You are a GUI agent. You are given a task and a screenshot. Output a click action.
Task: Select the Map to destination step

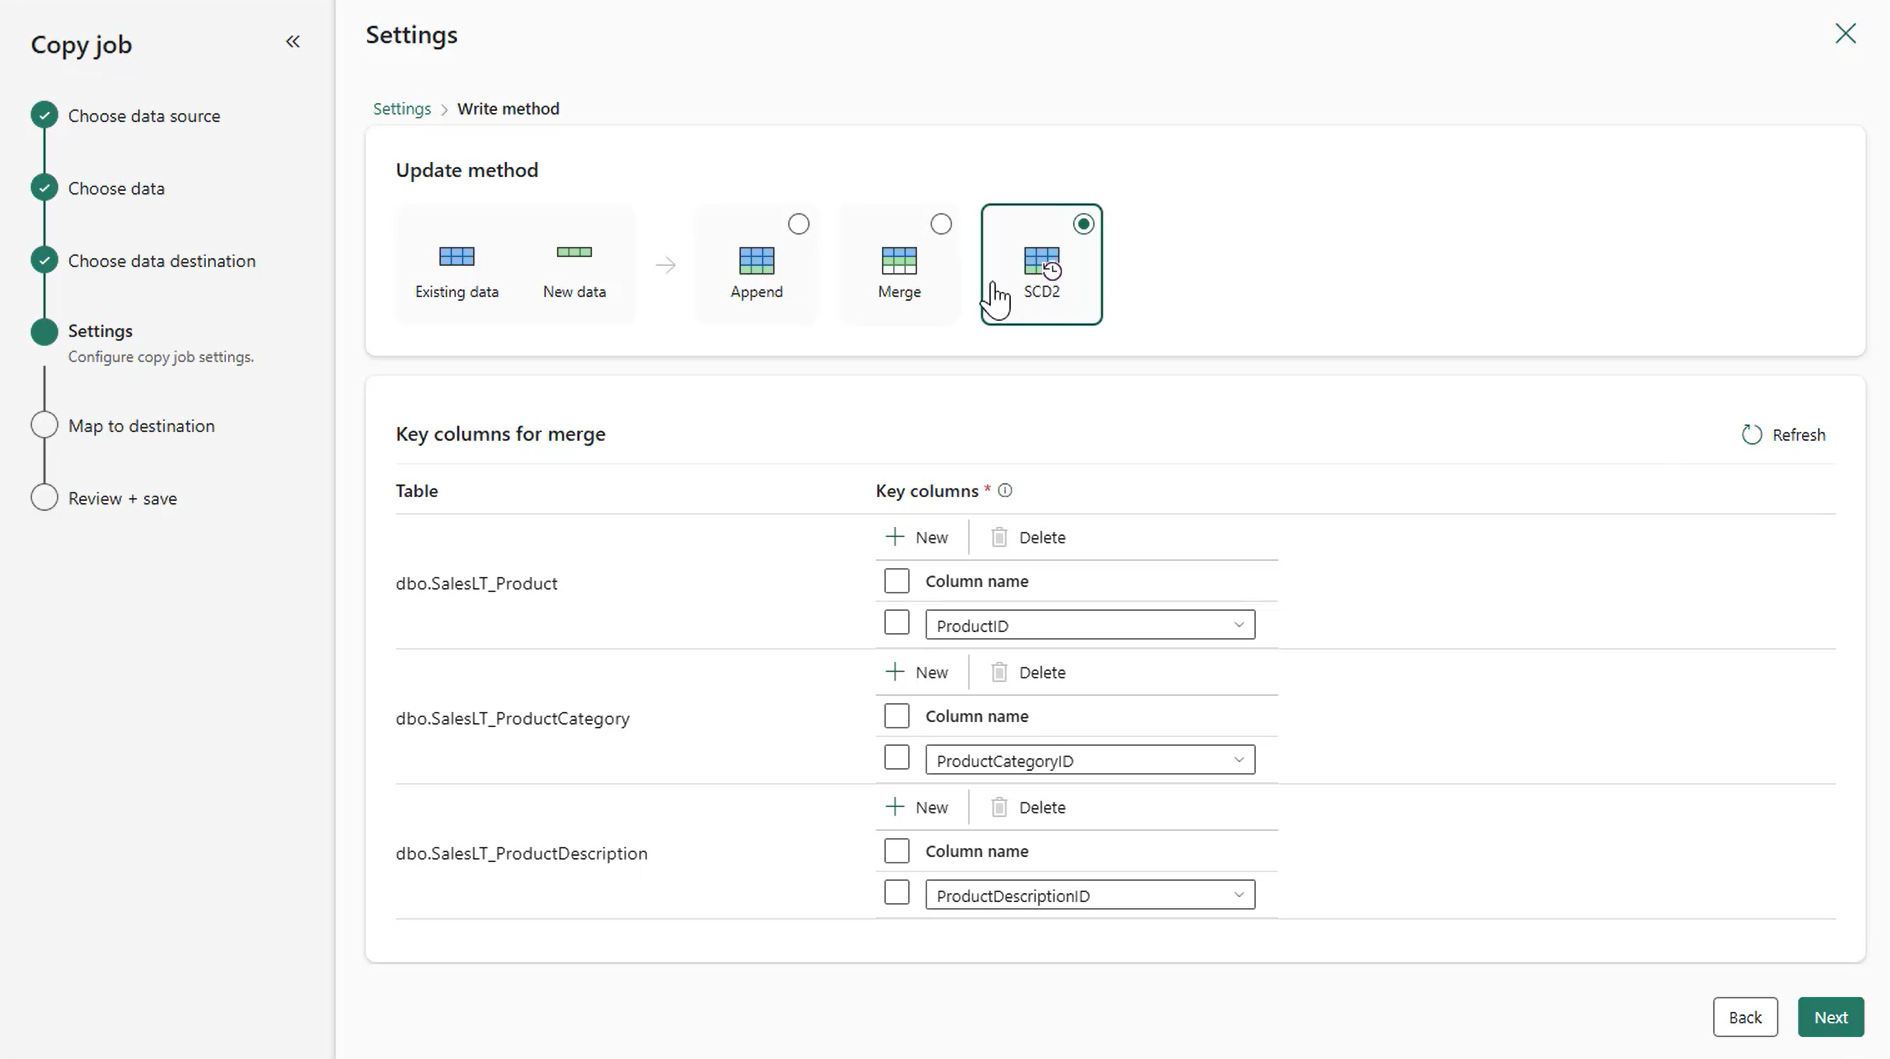click(x=142, y=425)
